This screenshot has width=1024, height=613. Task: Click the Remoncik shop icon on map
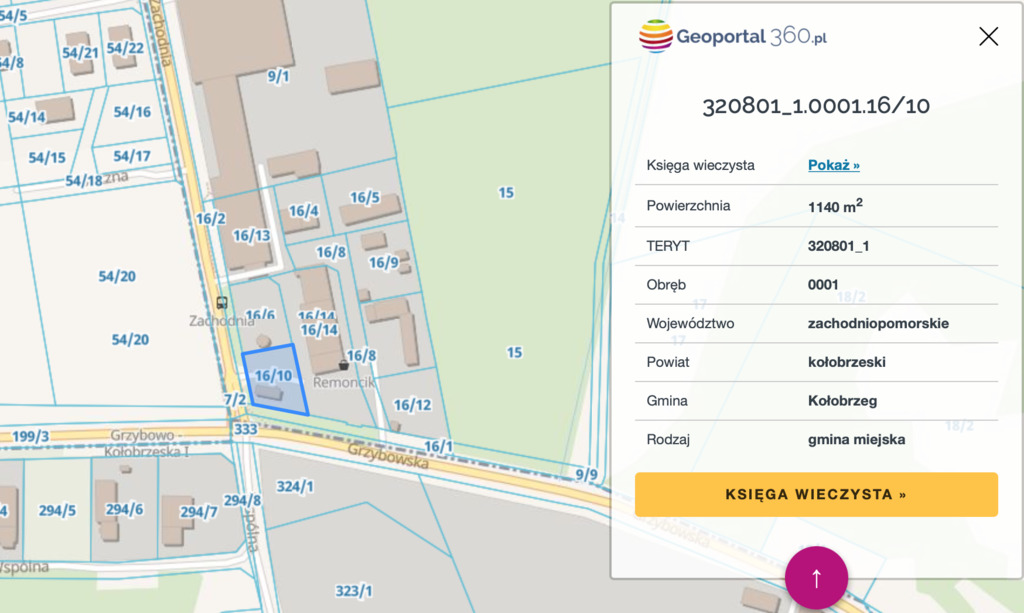pyautogui.click(x=344, y=365)
